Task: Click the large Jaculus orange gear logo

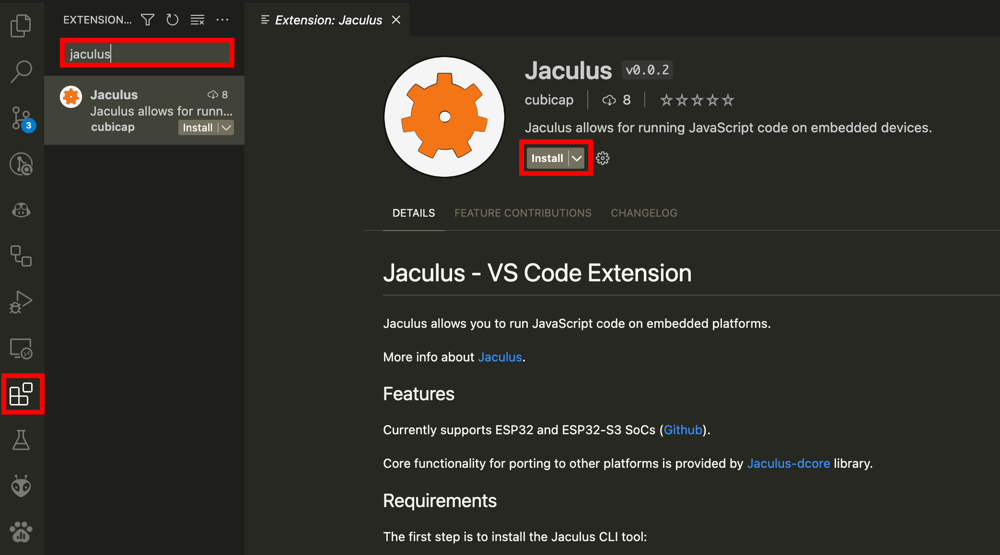Action: 445,117
